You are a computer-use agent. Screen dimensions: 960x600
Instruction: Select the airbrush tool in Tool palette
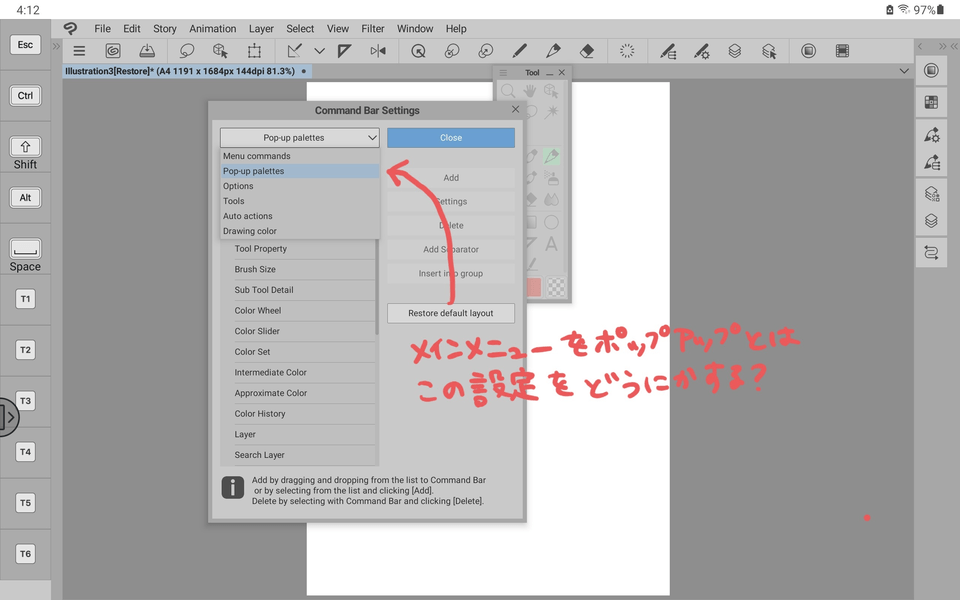pyautogui.click(x=551, y=178)
